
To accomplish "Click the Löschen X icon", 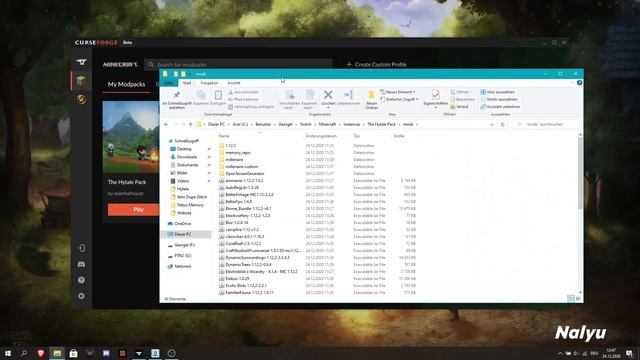I will pos(328,95).
